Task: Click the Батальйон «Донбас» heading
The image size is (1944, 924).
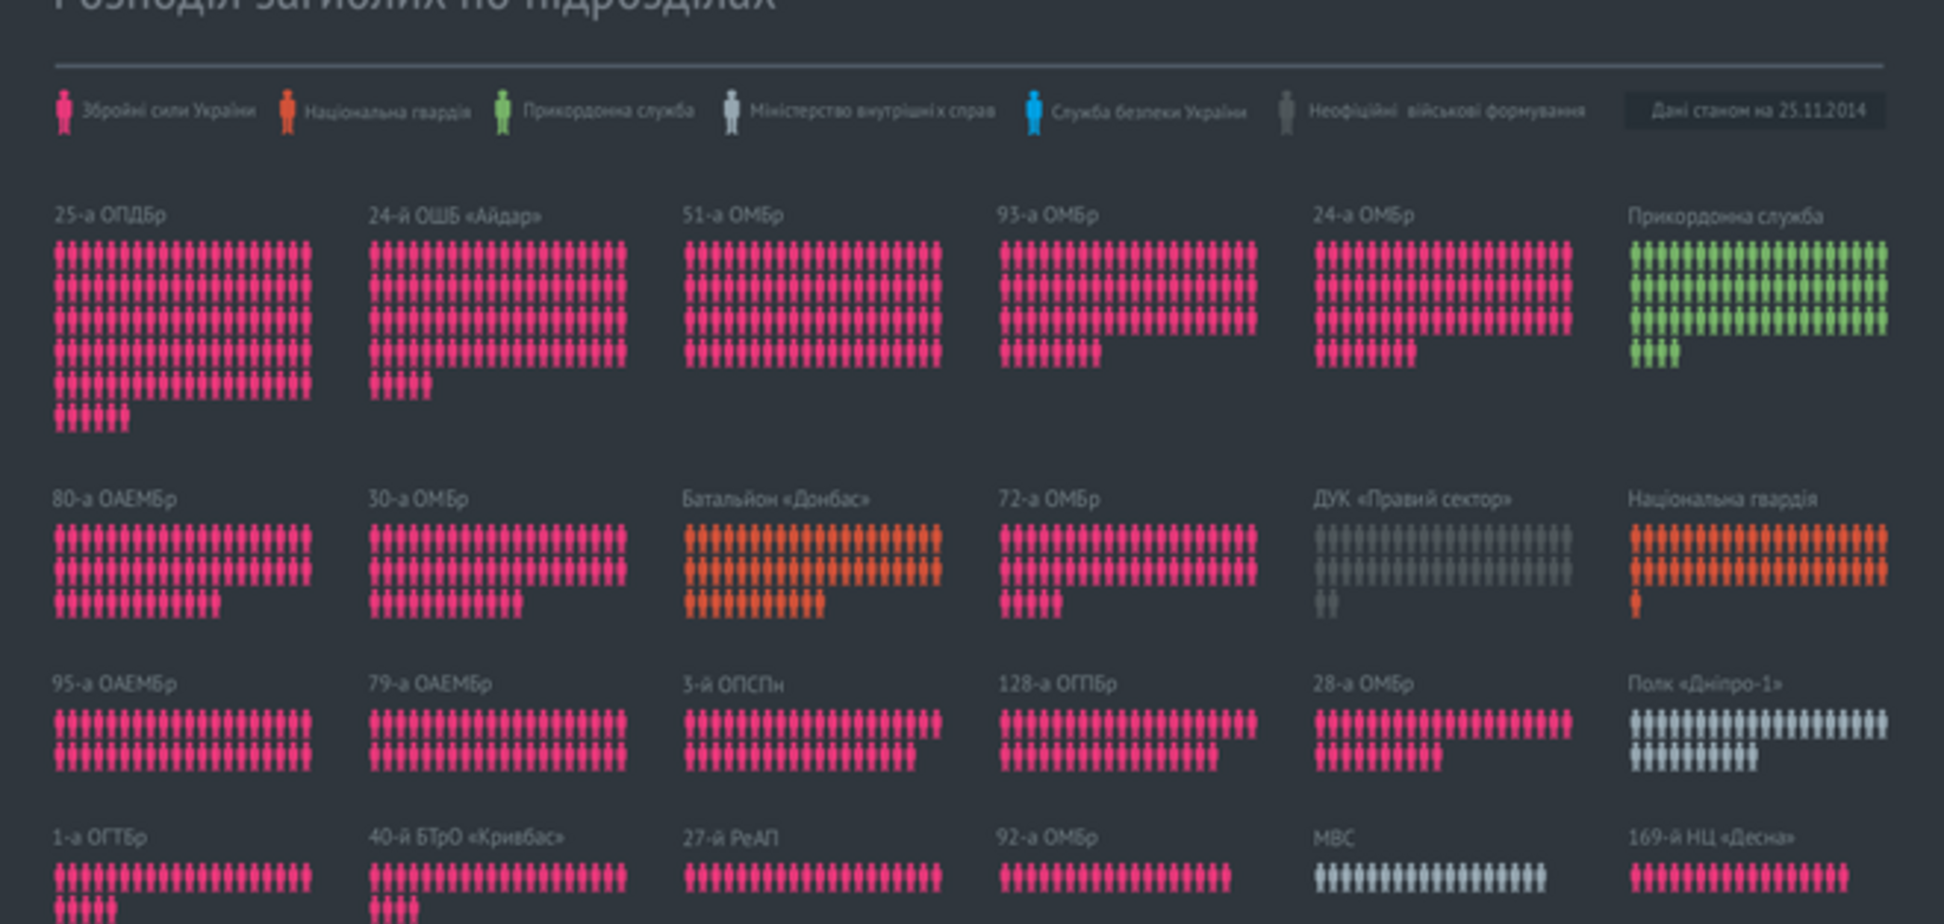Action: [775, 499]
